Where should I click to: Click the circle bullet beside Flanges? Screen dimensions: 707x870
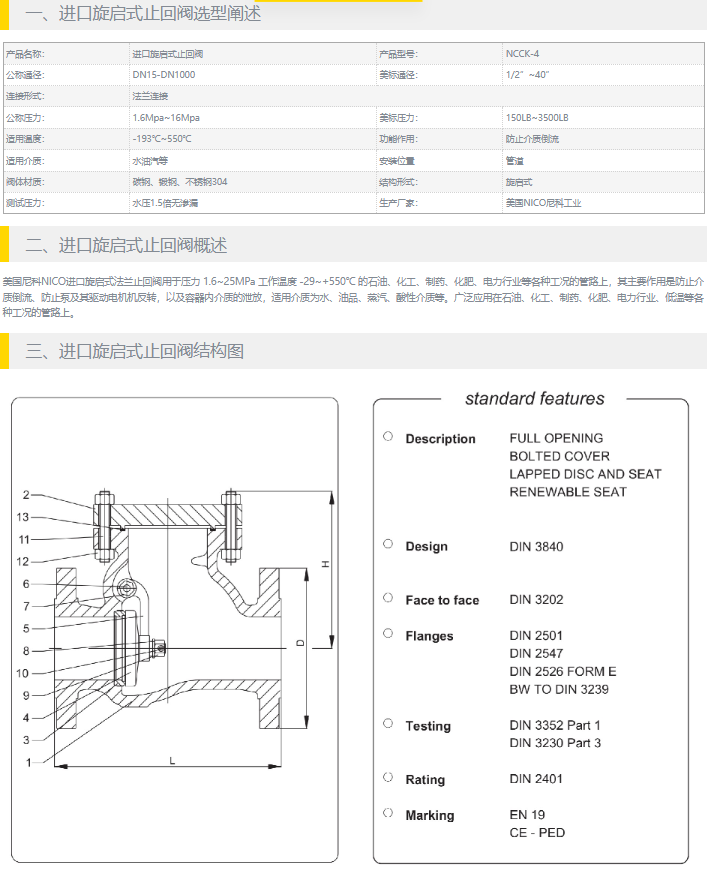388,634
